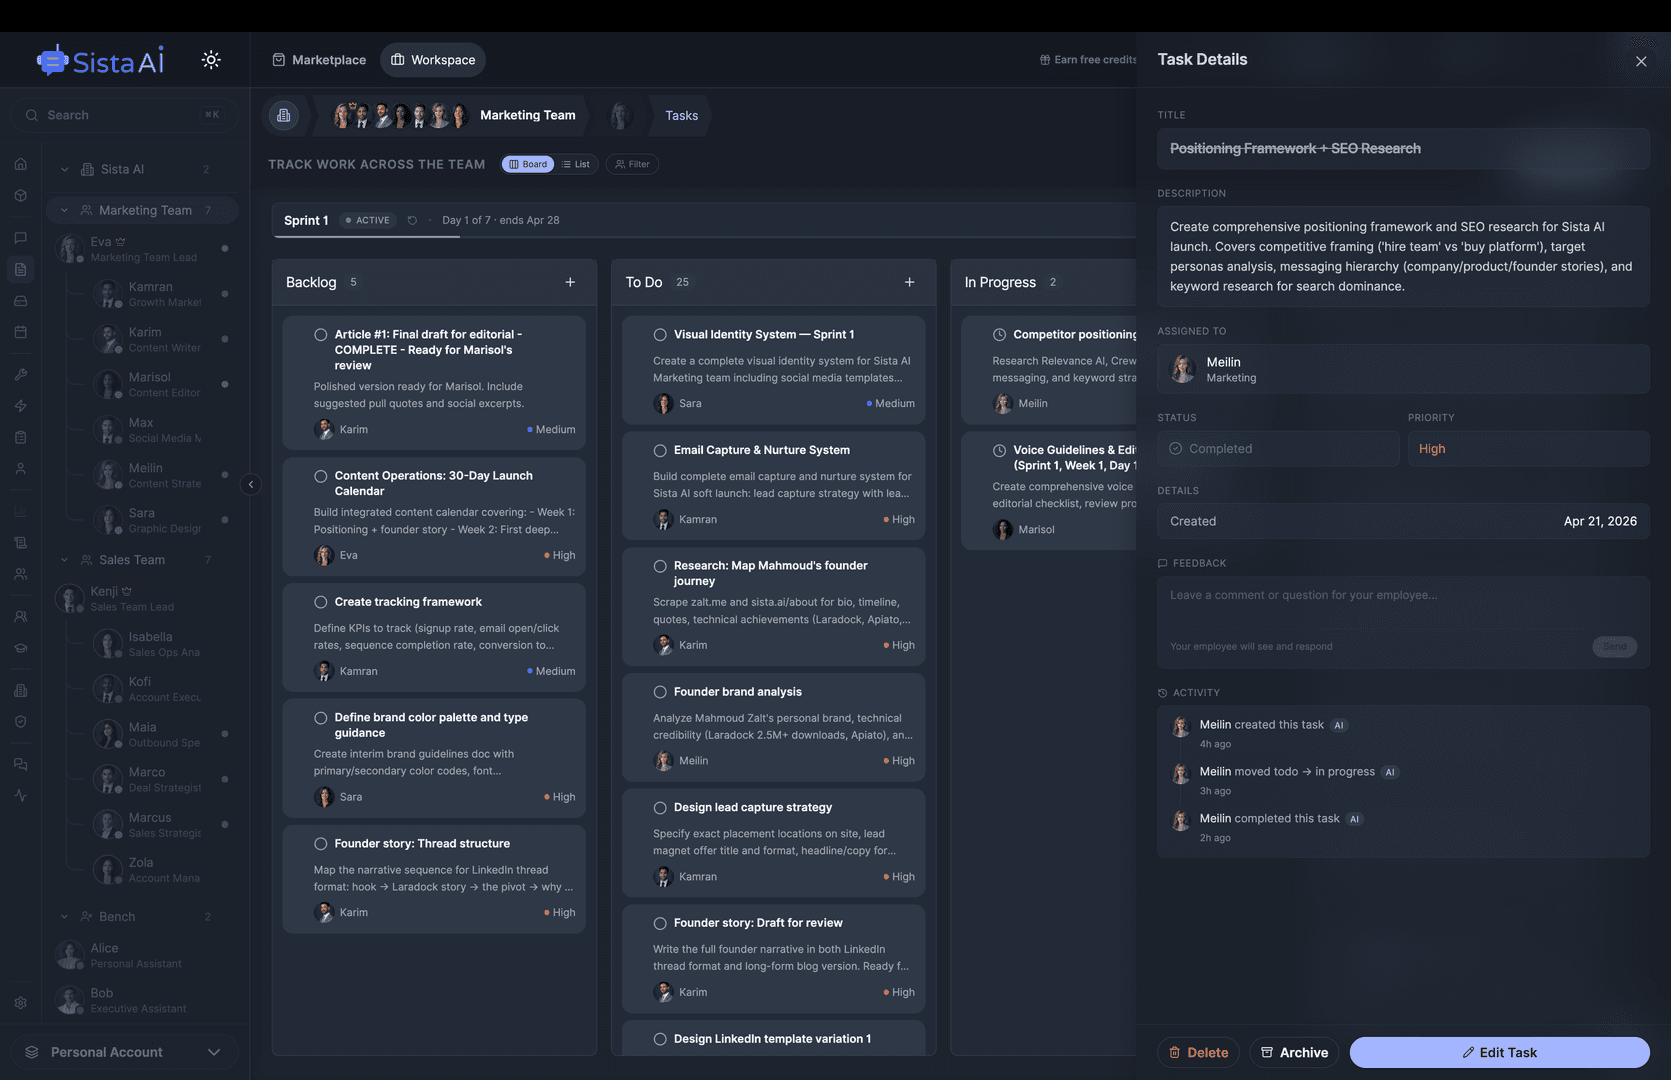Switch to the Marketplace tab
The height and width of the screenshot is (1080, 1671).
319,60
